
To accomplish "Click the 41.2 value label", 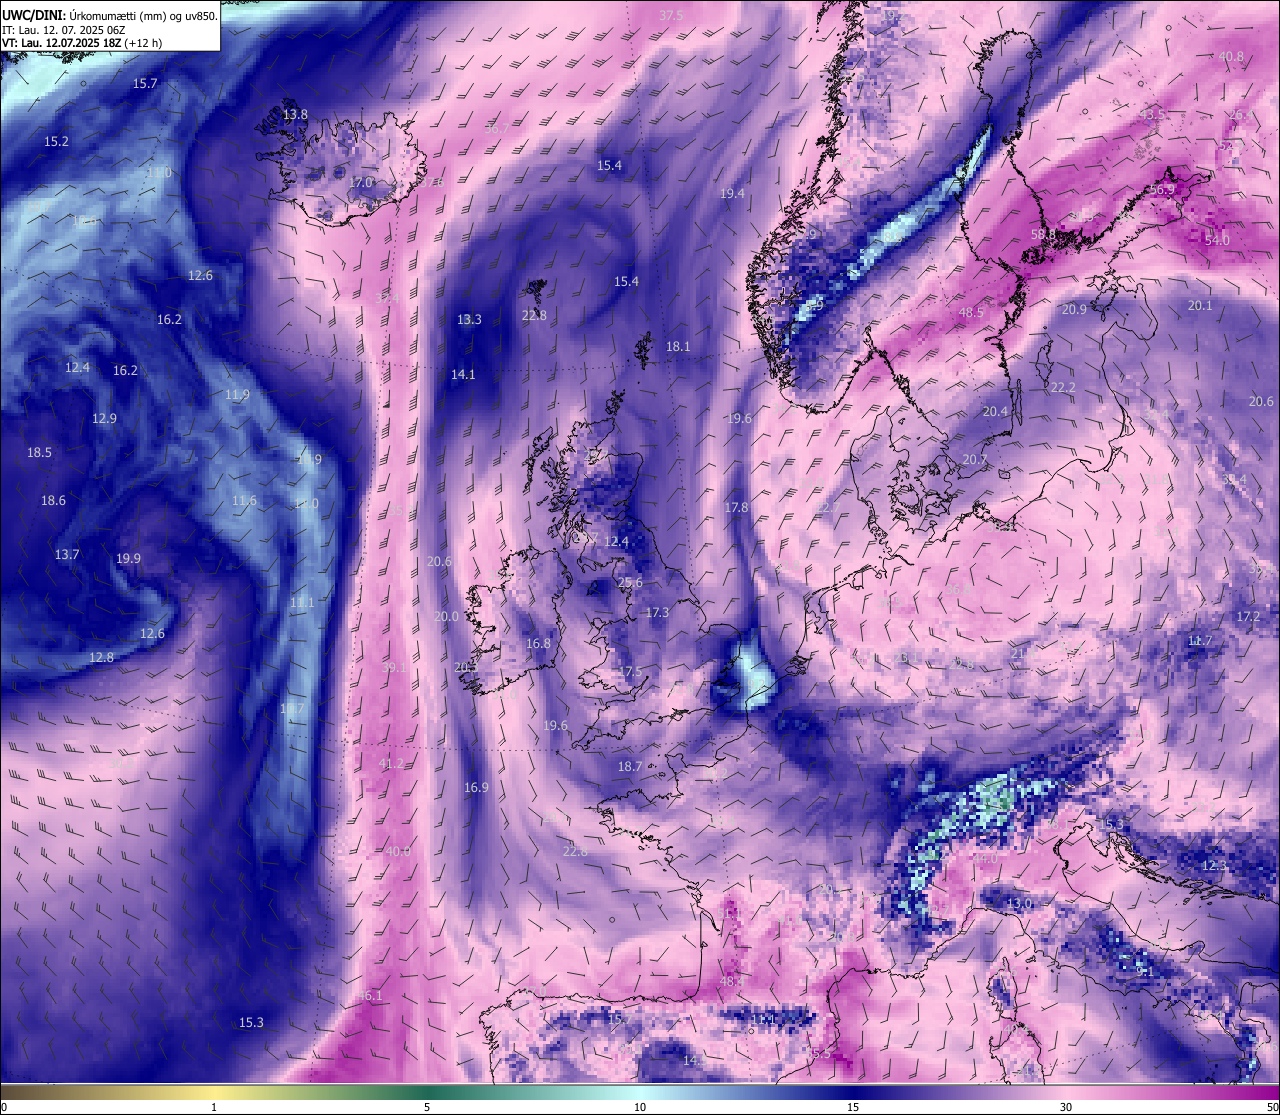I will pyautogui.click(x=391, y=764).
